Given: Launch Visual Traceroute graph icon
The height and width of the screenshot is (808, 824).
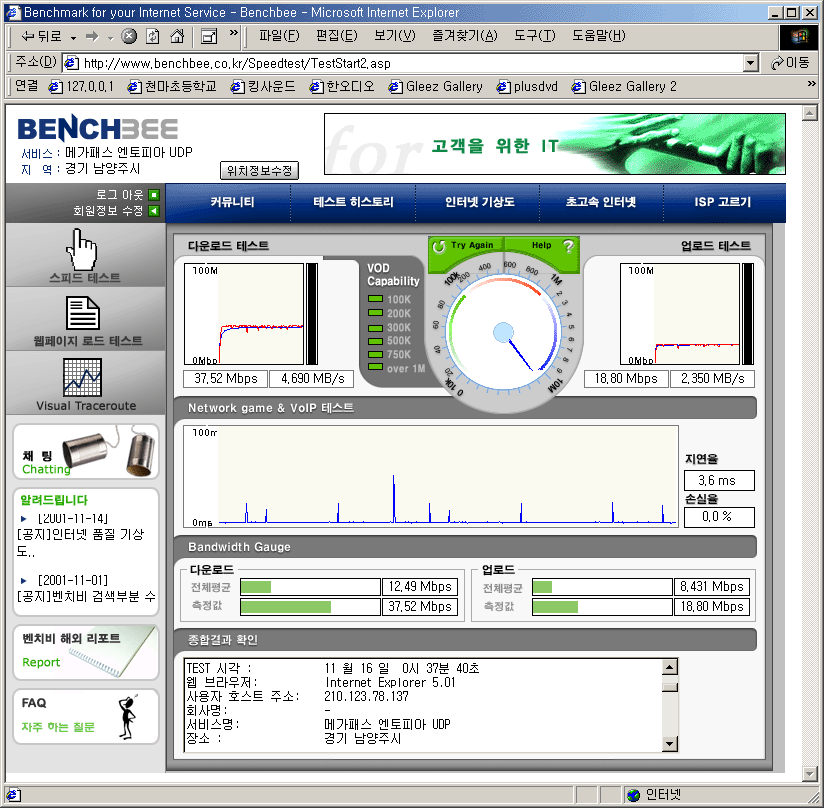Looking at the screenshot, I should (82, 378).
